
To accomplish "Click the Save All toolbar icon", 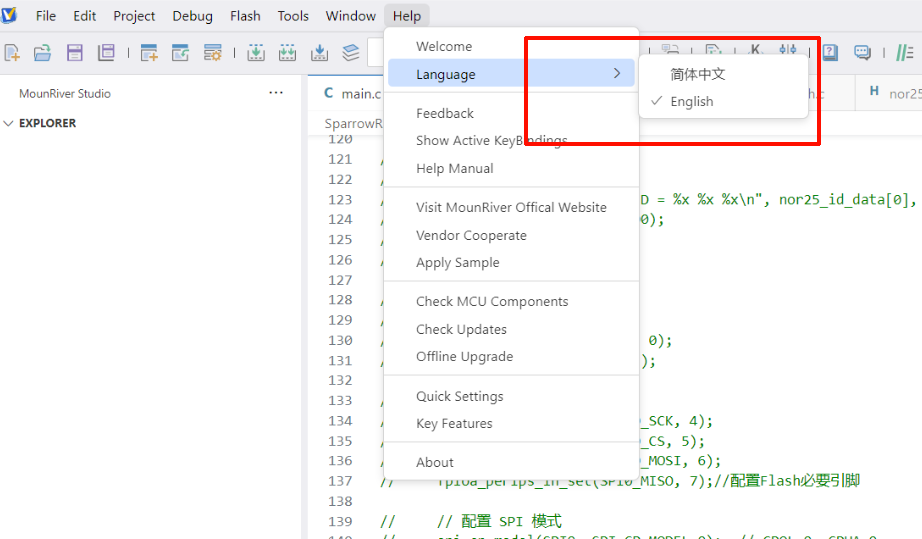I will (106, 53).
